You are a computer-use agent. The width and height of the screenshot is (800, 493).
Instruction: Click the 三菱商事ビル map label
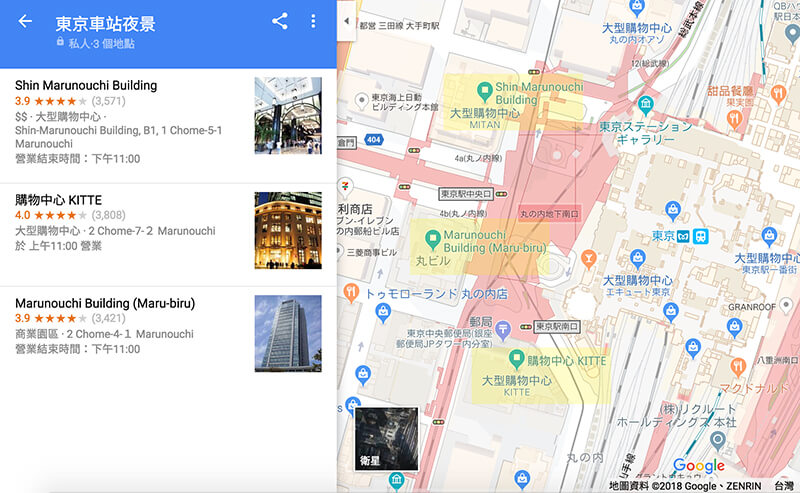372,252
